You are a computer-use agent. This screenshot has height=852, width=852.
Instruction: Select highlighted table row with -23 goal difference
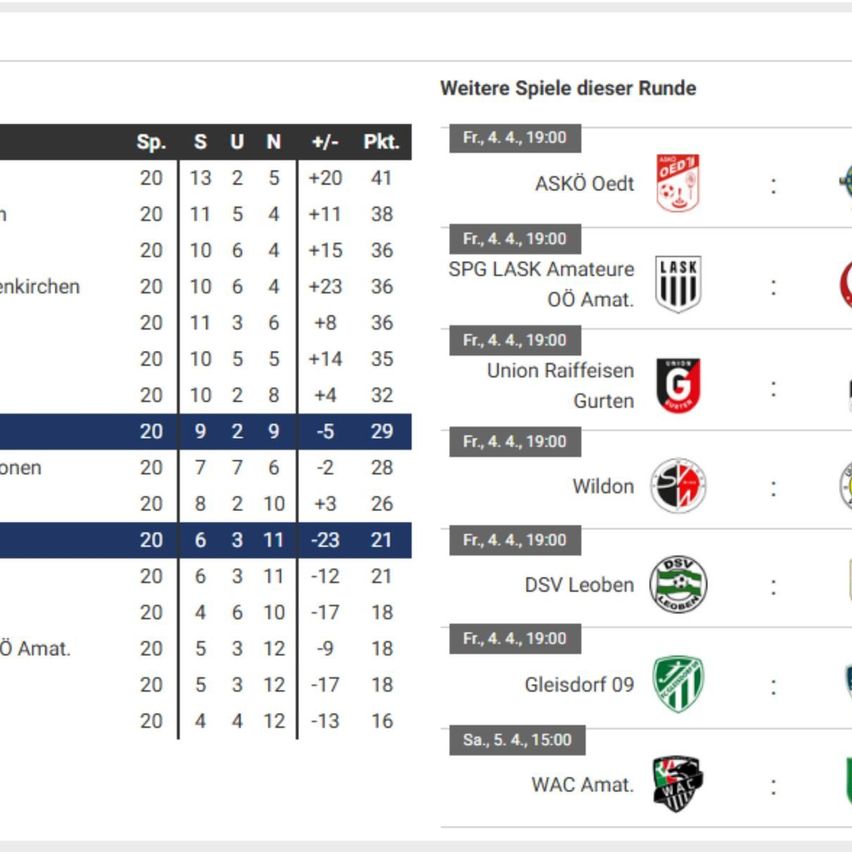click(x=200, y=540)
